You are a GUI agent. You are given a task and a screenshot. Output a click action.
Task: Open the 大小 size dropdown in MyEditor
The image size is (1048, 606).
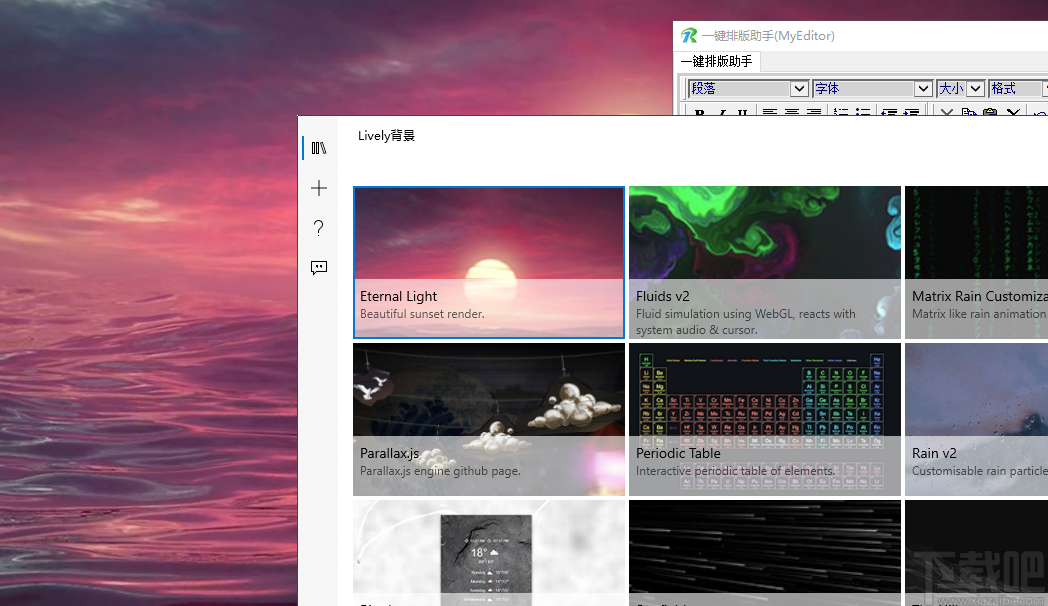pos(976,89)
